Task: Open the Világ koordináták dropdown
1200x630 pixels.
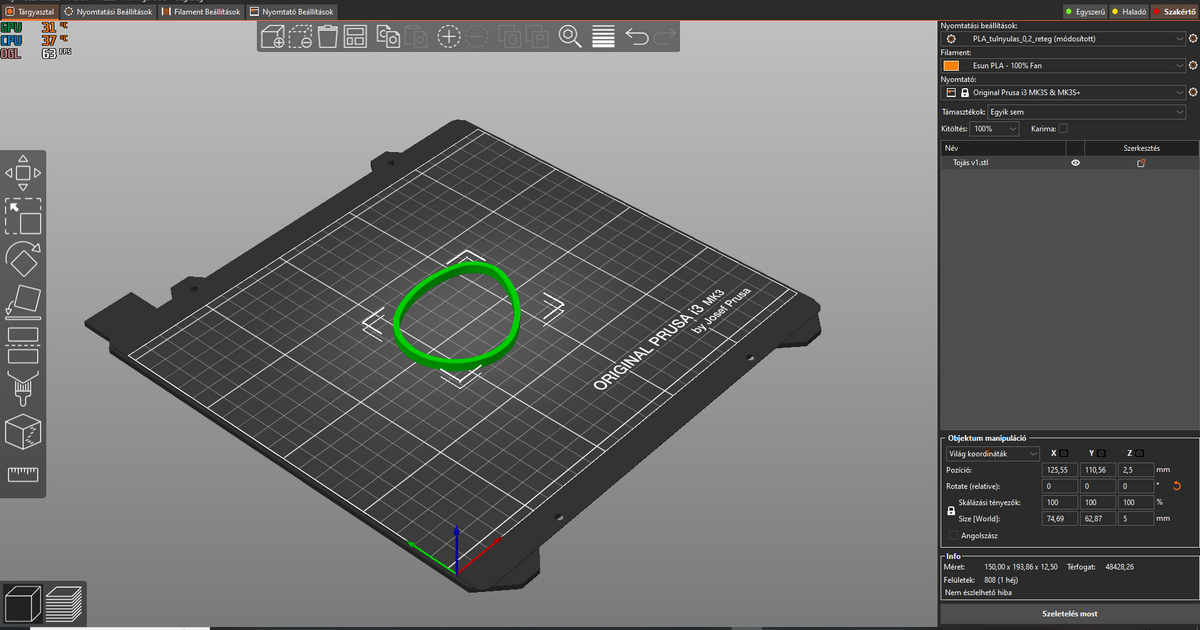Action: (991, 453)
